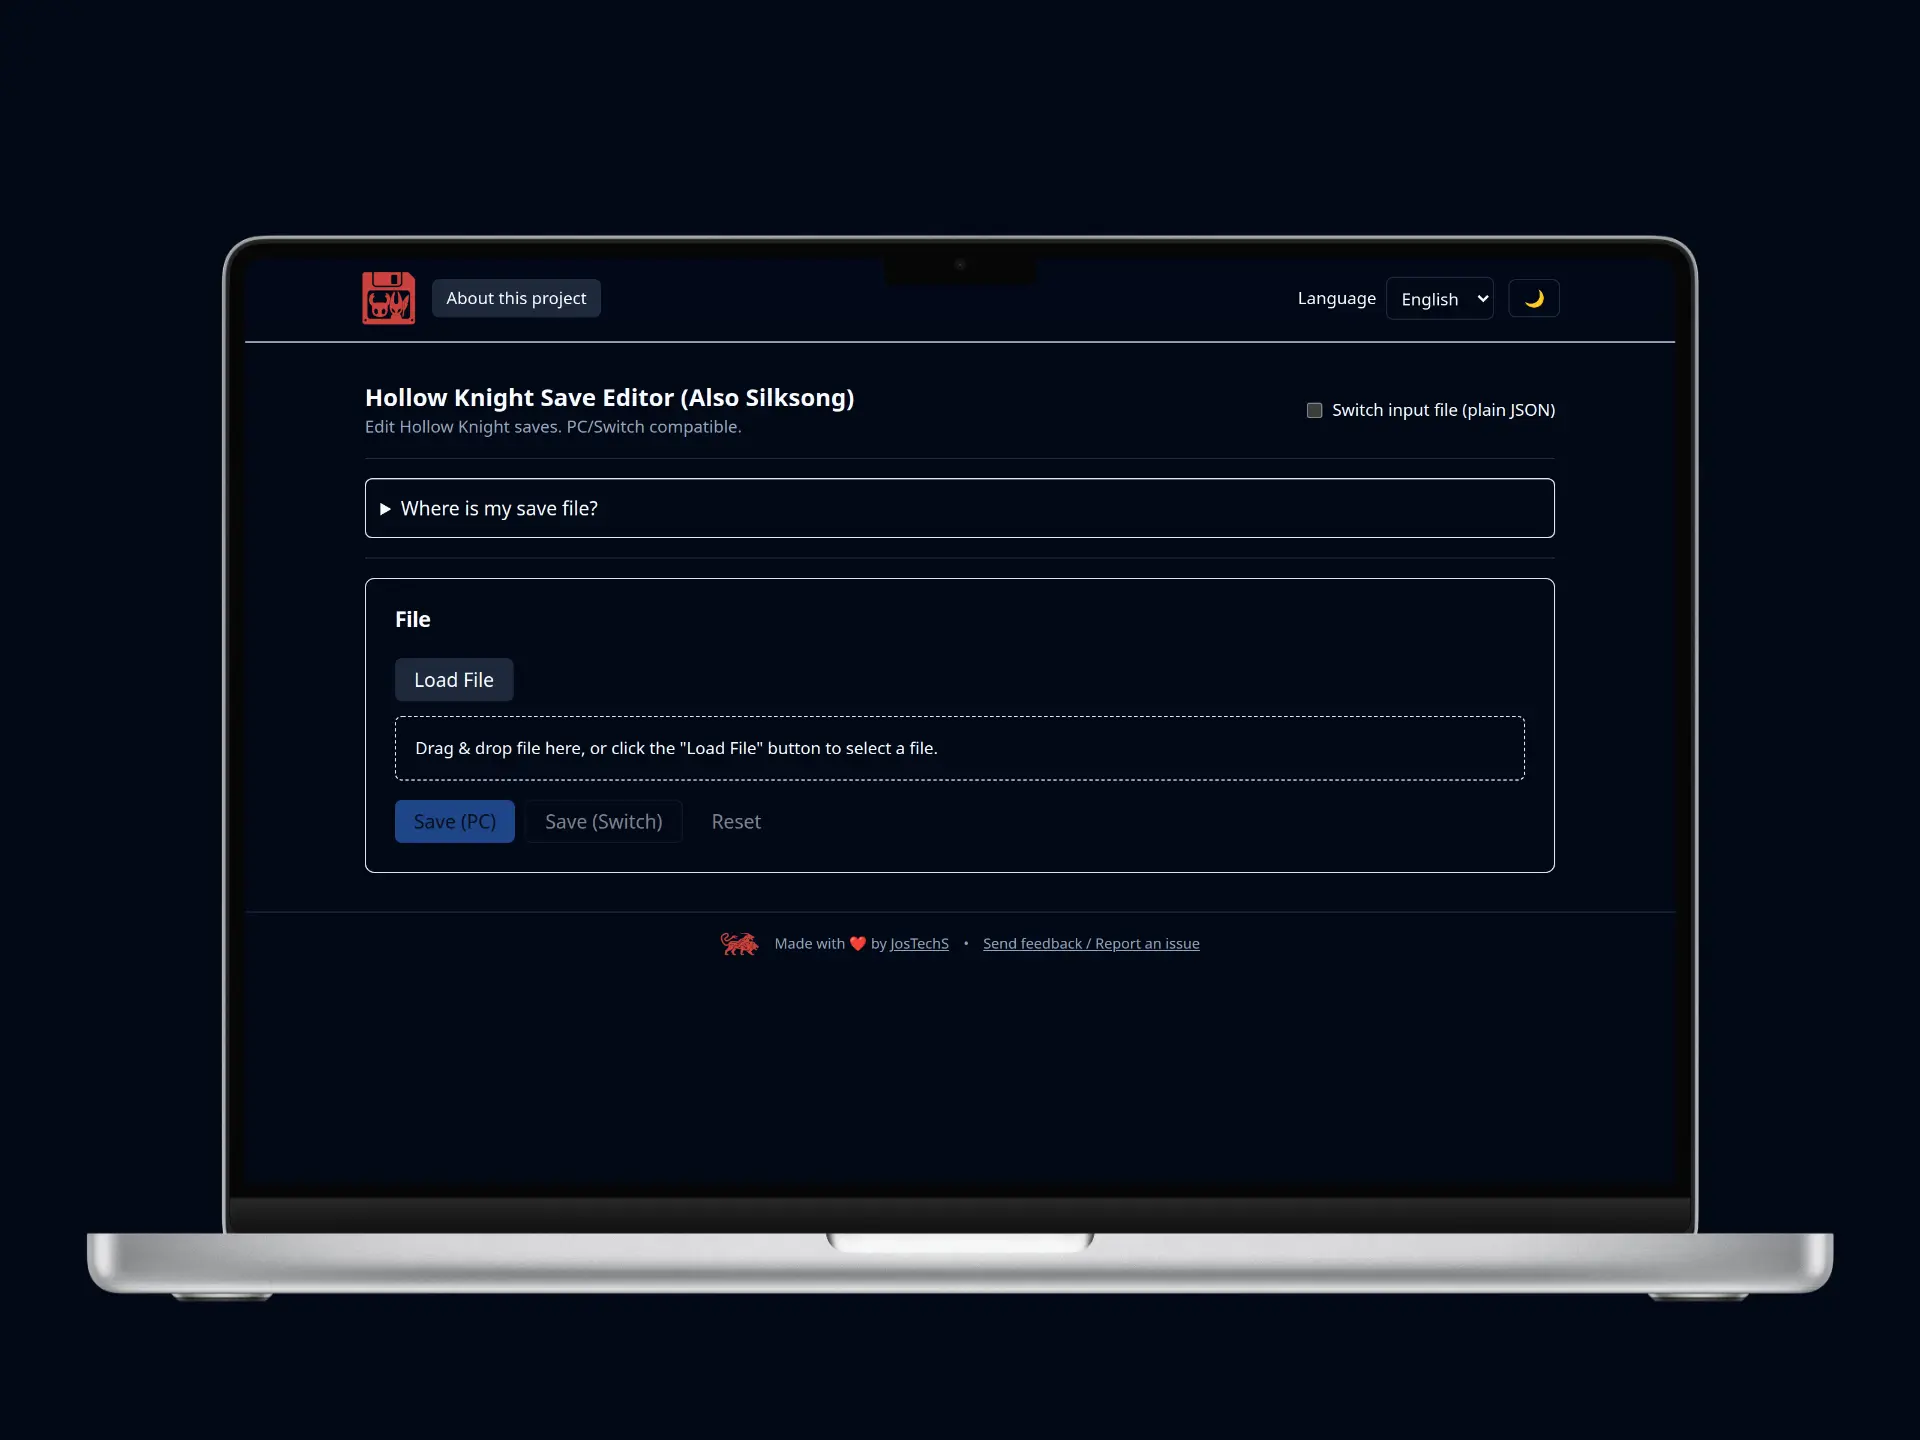Click the red heart icon in the footer
1920x1440 pixels.
click(857, 944)
